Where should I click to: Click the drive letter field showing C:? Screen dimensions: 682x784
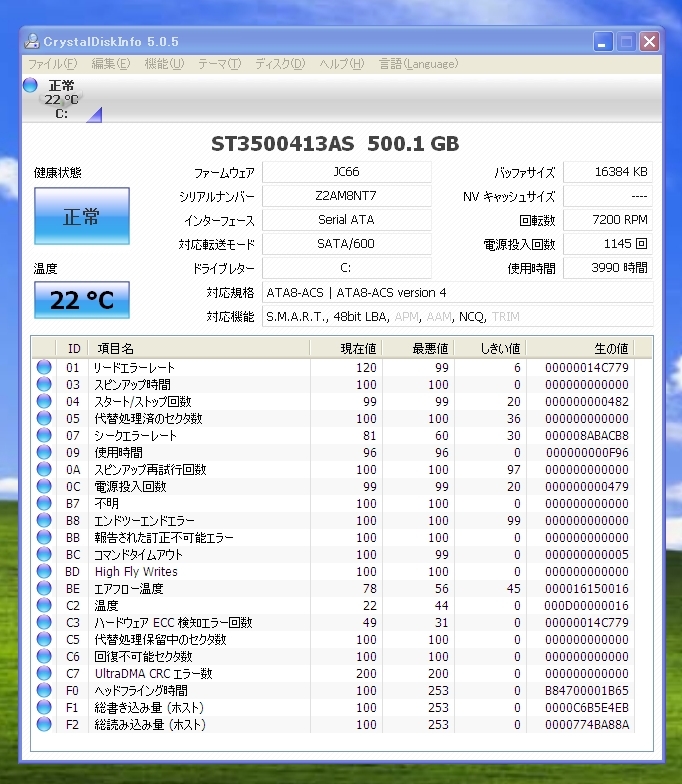(346, 268)
